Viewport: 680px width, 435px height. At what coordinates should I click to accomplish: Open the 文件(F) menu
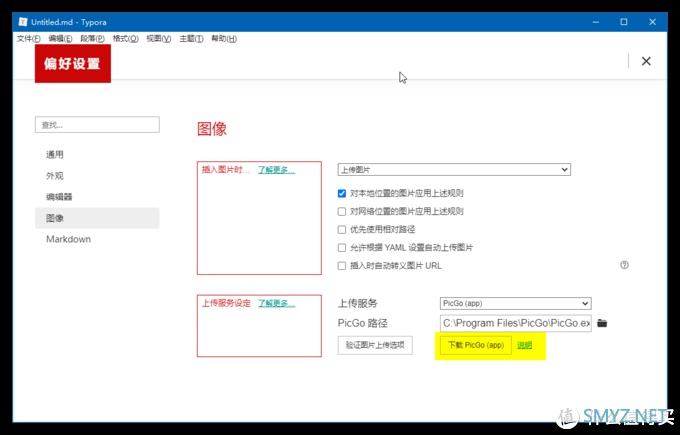pos(29,39)
